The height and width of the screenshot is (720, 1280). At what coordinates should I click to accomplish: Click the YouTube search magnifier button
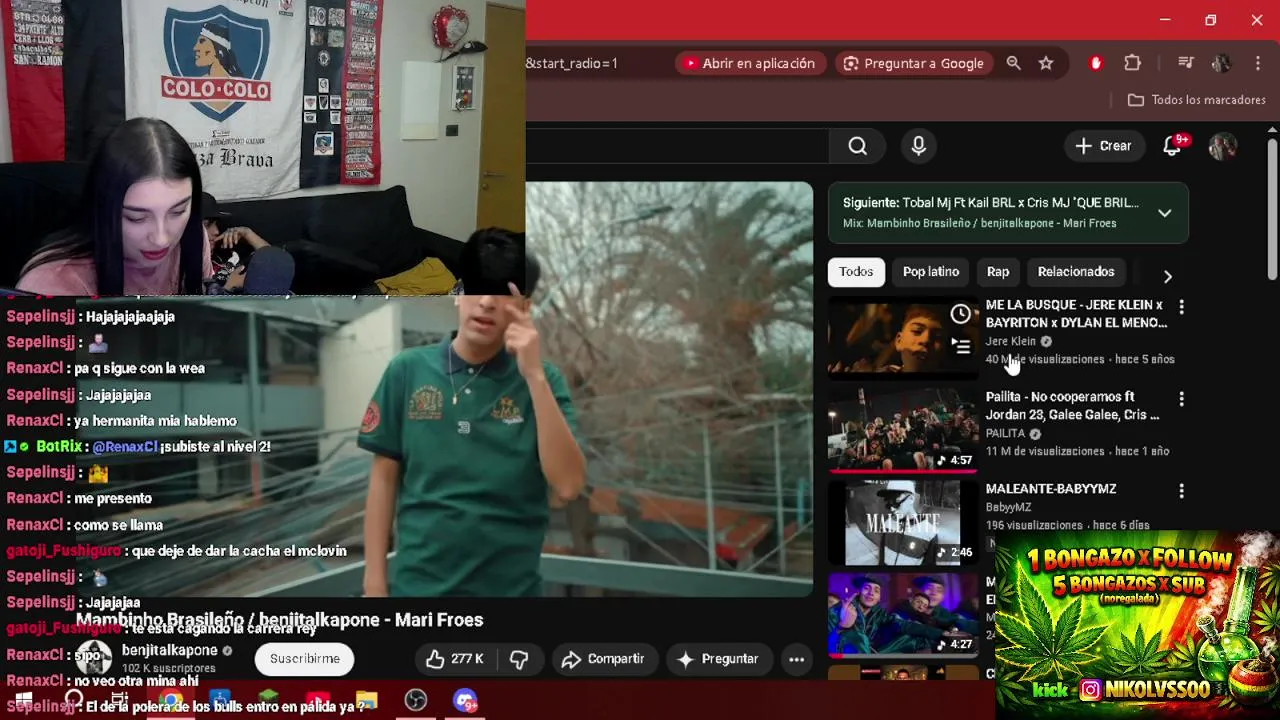pos(857,146)
